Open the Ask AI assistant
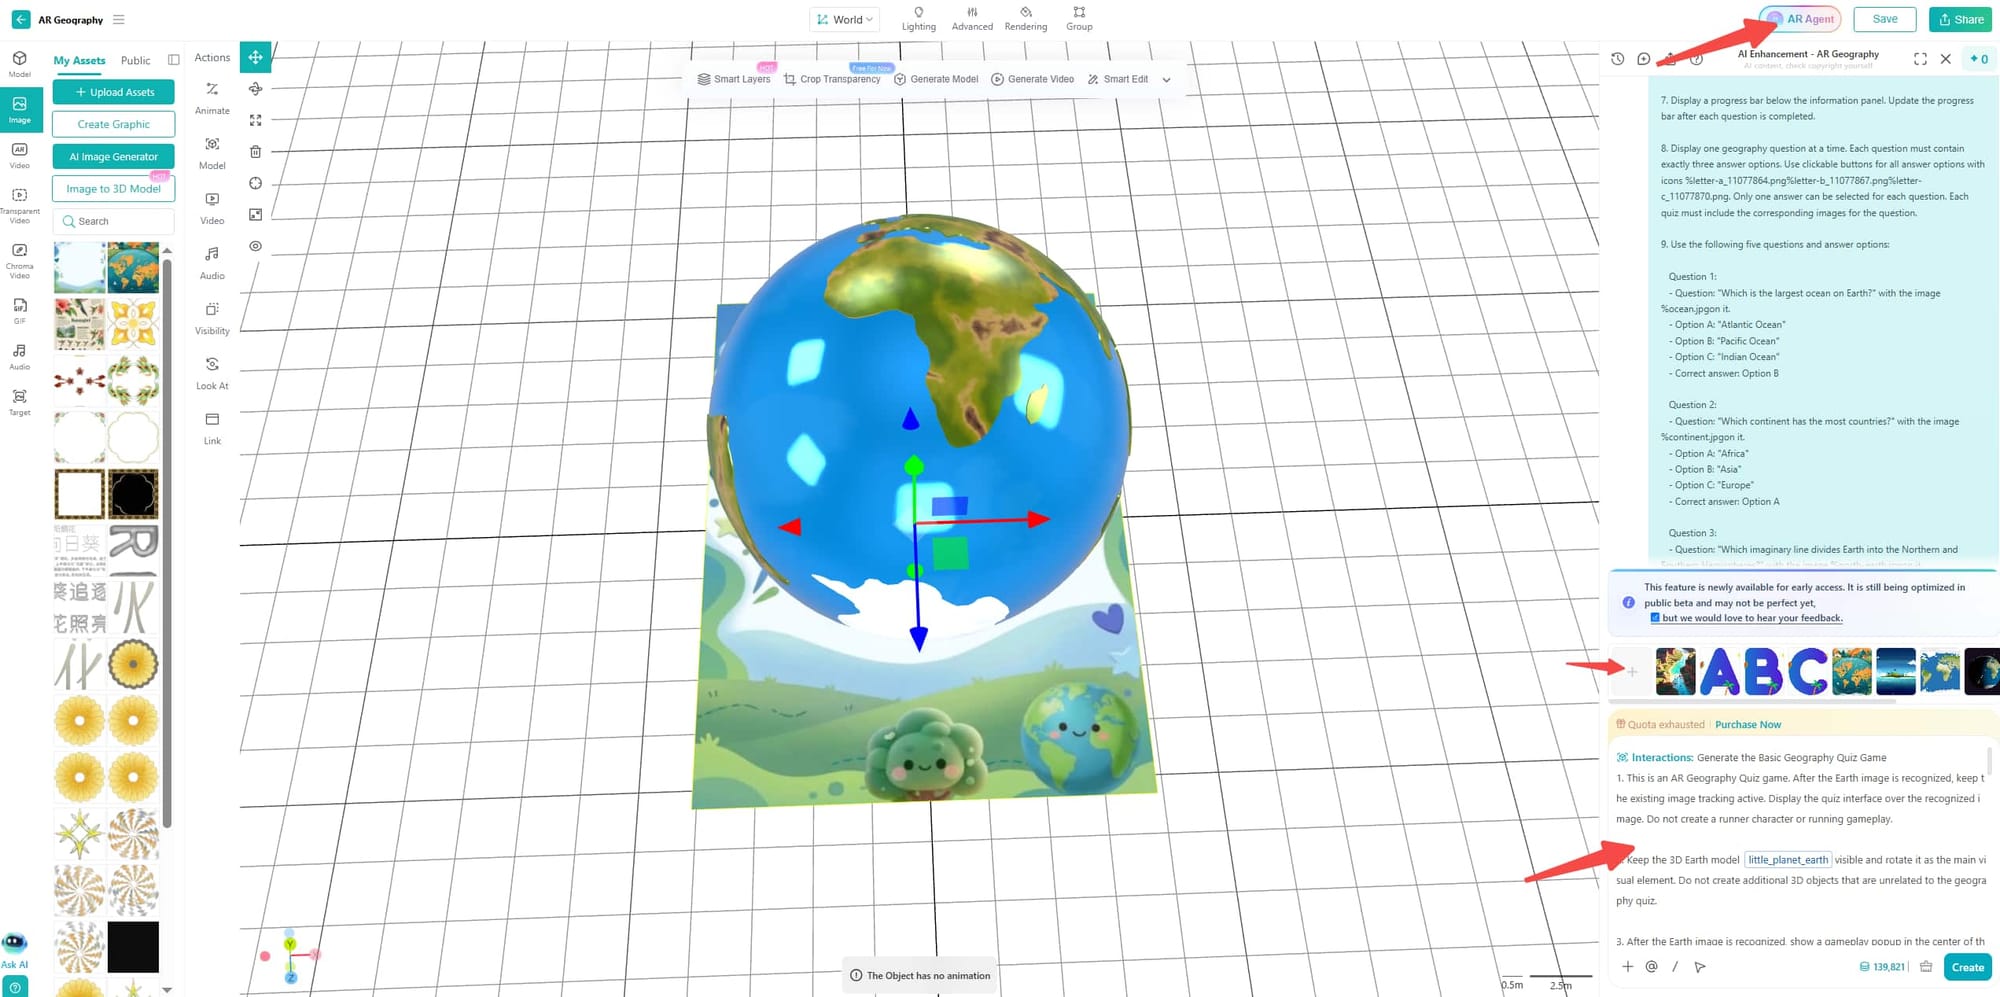 tap(14, 950)
